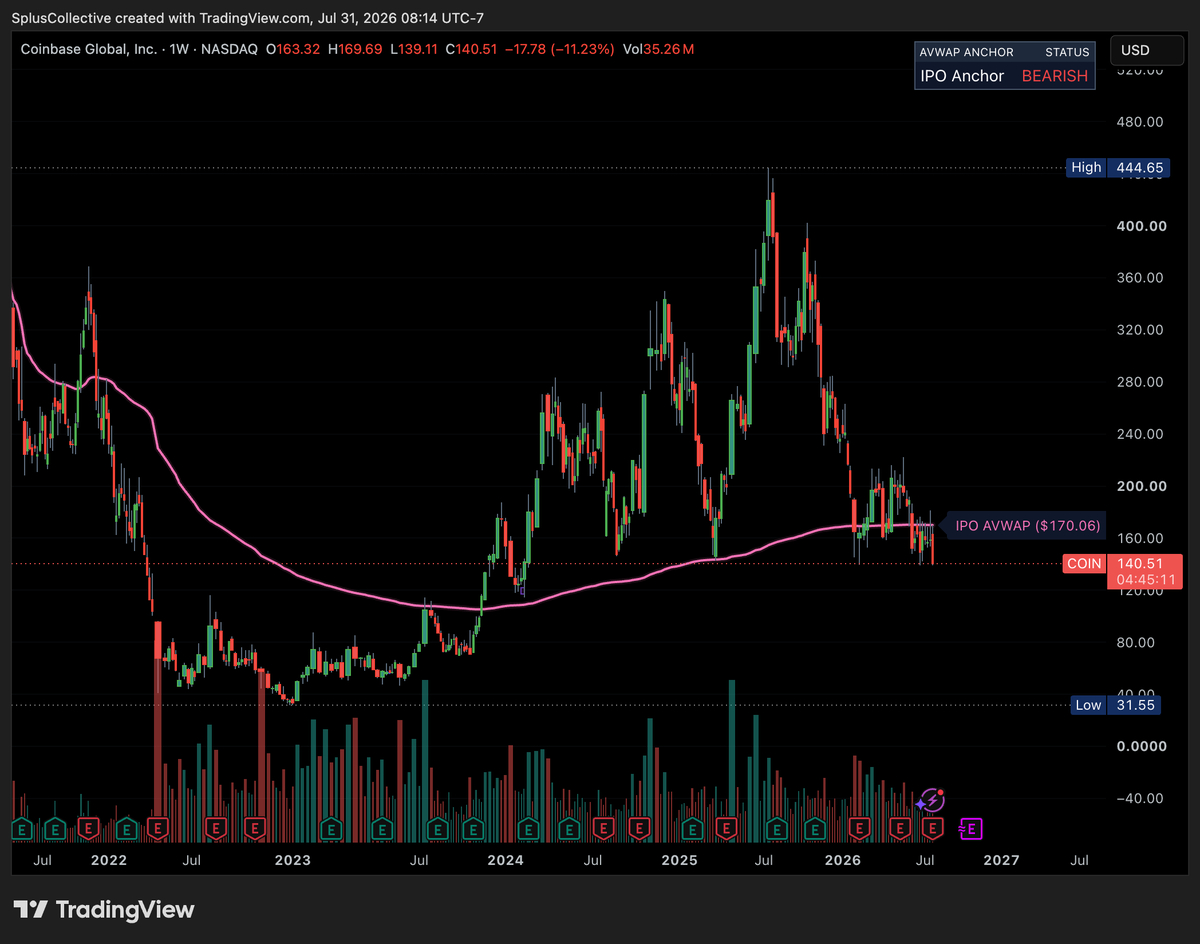
Task: Click the open value O163.32 in the legend
Action: point(292,49)
